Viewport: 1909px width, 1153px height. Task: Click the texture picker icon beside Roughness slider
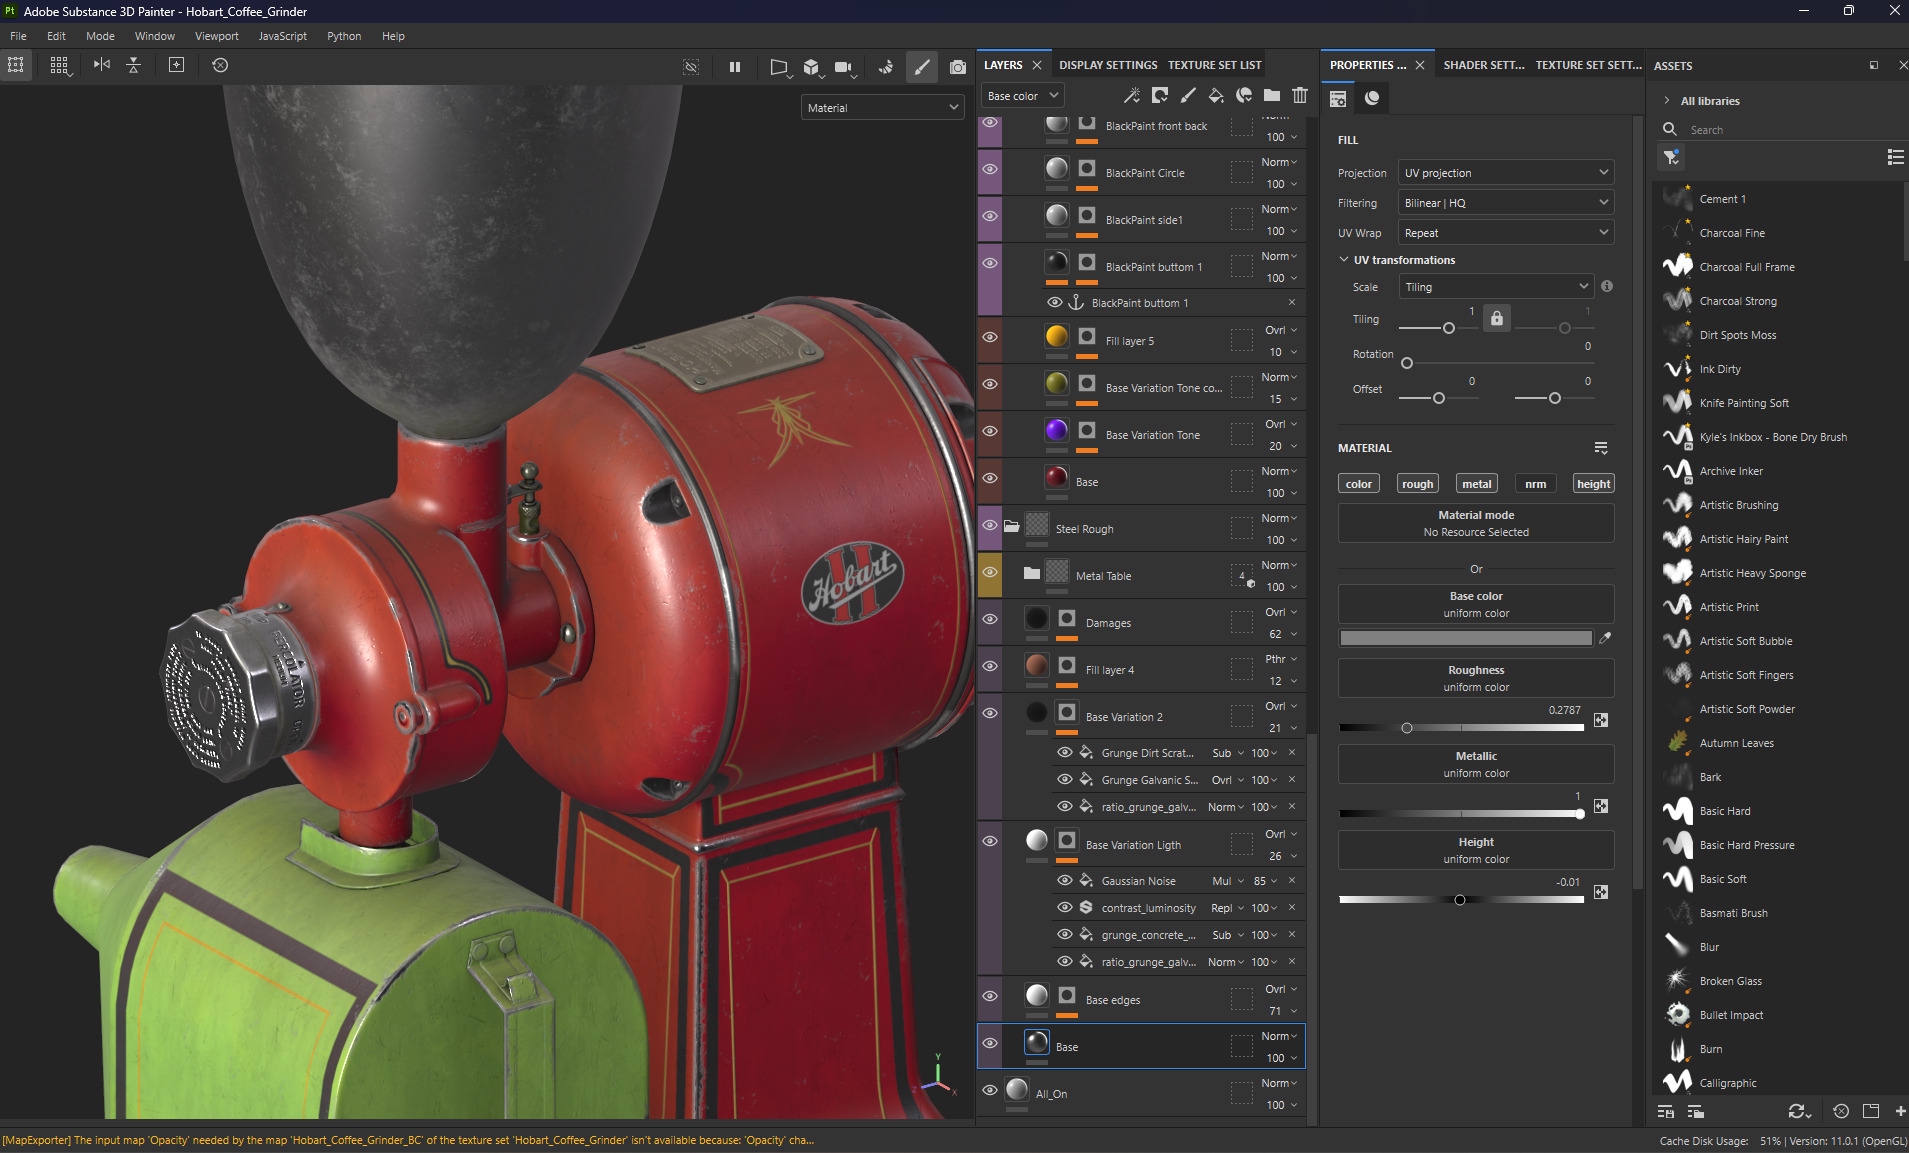pyautogui.click(x=1601, y=720)
